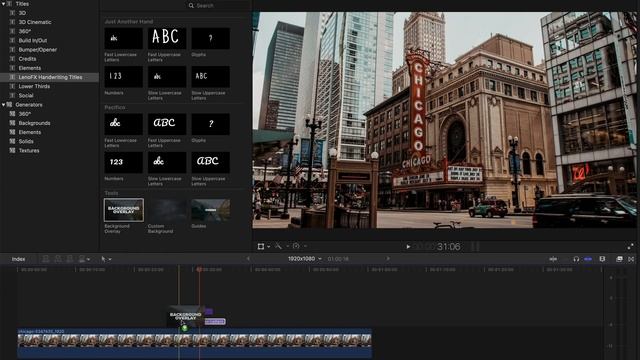The image size is (640, 360).
Task: Collapse the Generators category disclosure triangle
Action: [x=3, y=105]
